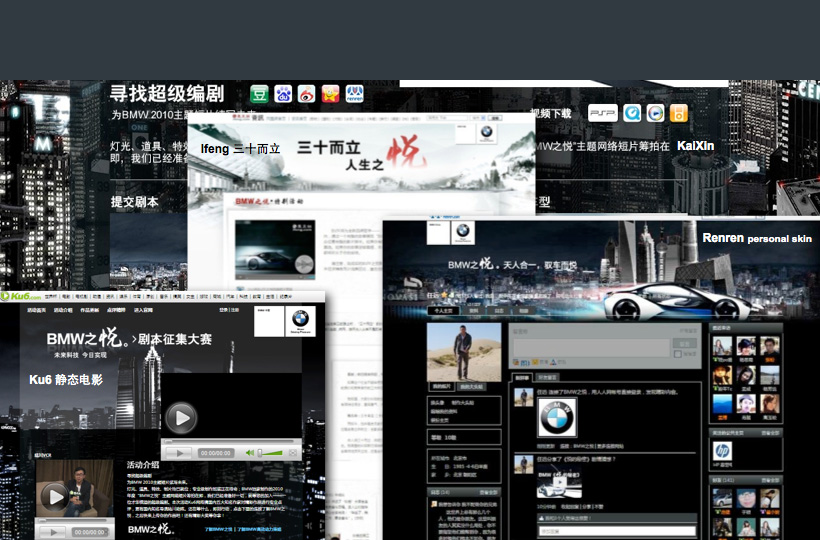Click speaker mute icon in Ku6 player
Viewport: 820px width, 540px height.
250,453
